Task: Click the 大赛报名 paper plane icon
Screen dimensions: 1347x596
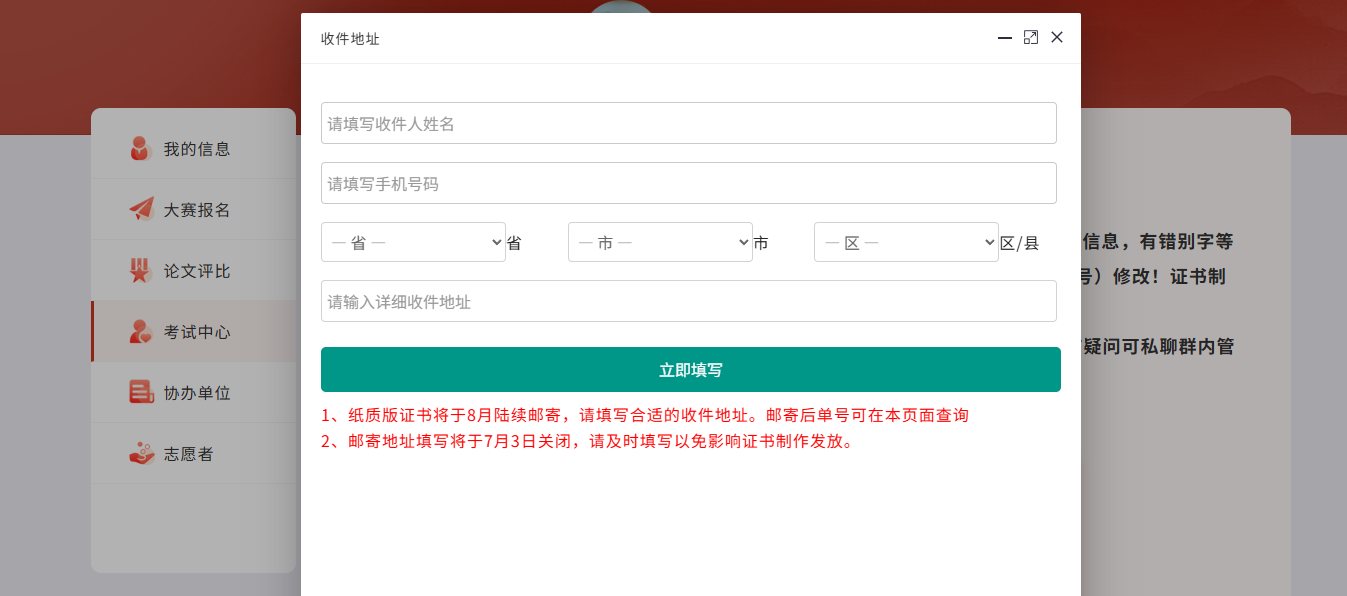Action: pos(141,209)
